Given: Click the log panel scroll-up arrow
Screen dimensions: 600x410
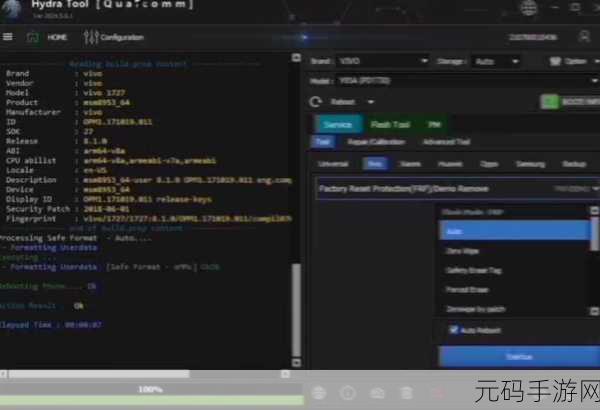Looking at the screenshot, I should [x=296, y=58].
